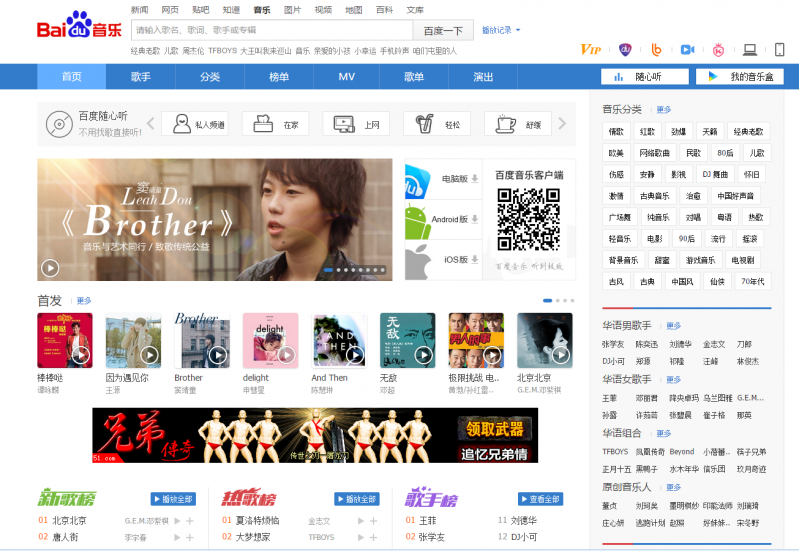Open the 图片 top menu link
The image size is (799, 551).
click(x=292, y=10)
